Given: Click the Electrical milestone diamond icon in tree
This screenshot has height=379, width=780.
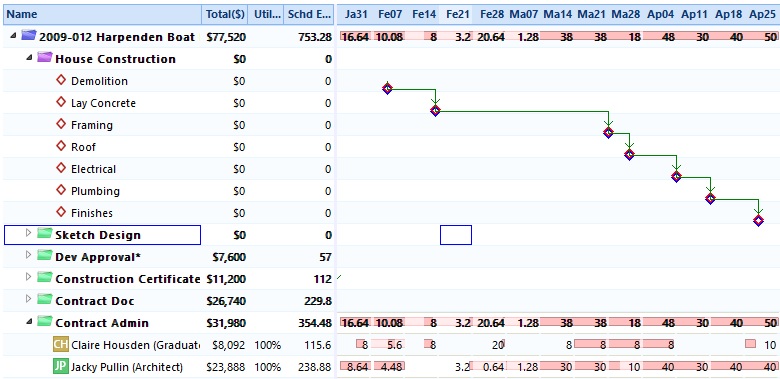Looking at the screenshot, I should point(61,168).
